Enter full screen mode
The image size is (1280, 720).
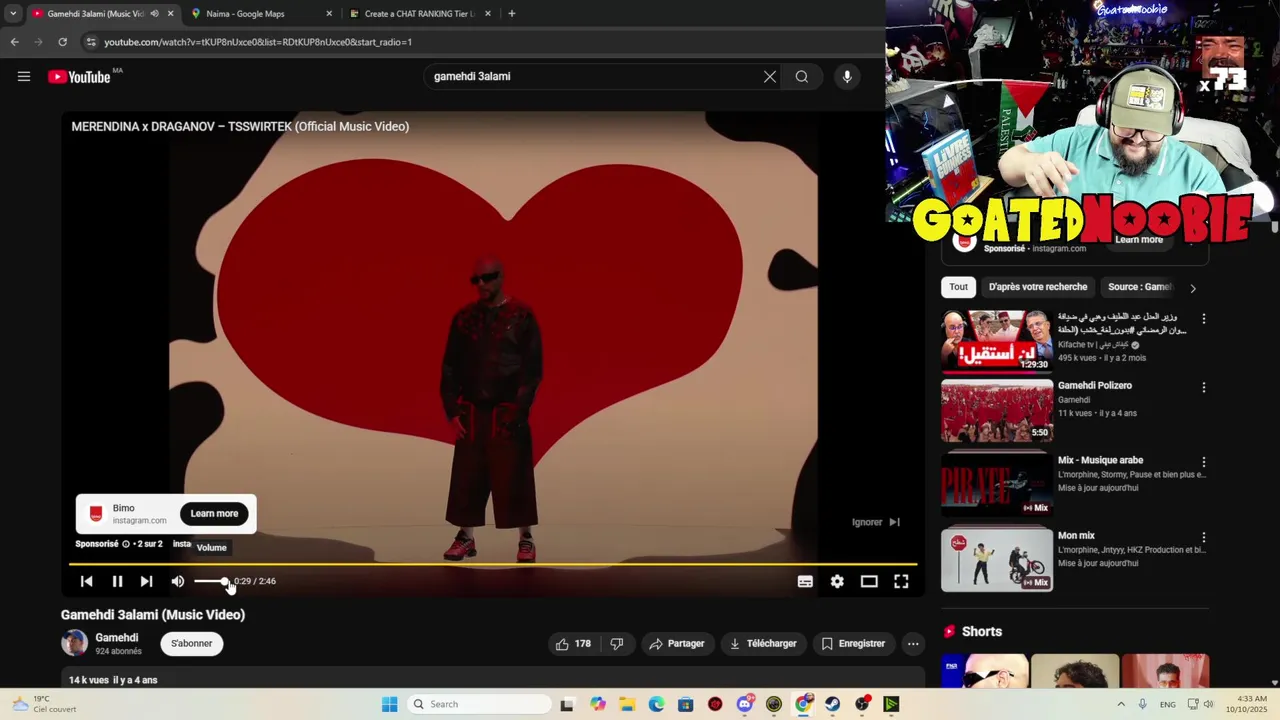pyautogui.click(x=901, y=581)
